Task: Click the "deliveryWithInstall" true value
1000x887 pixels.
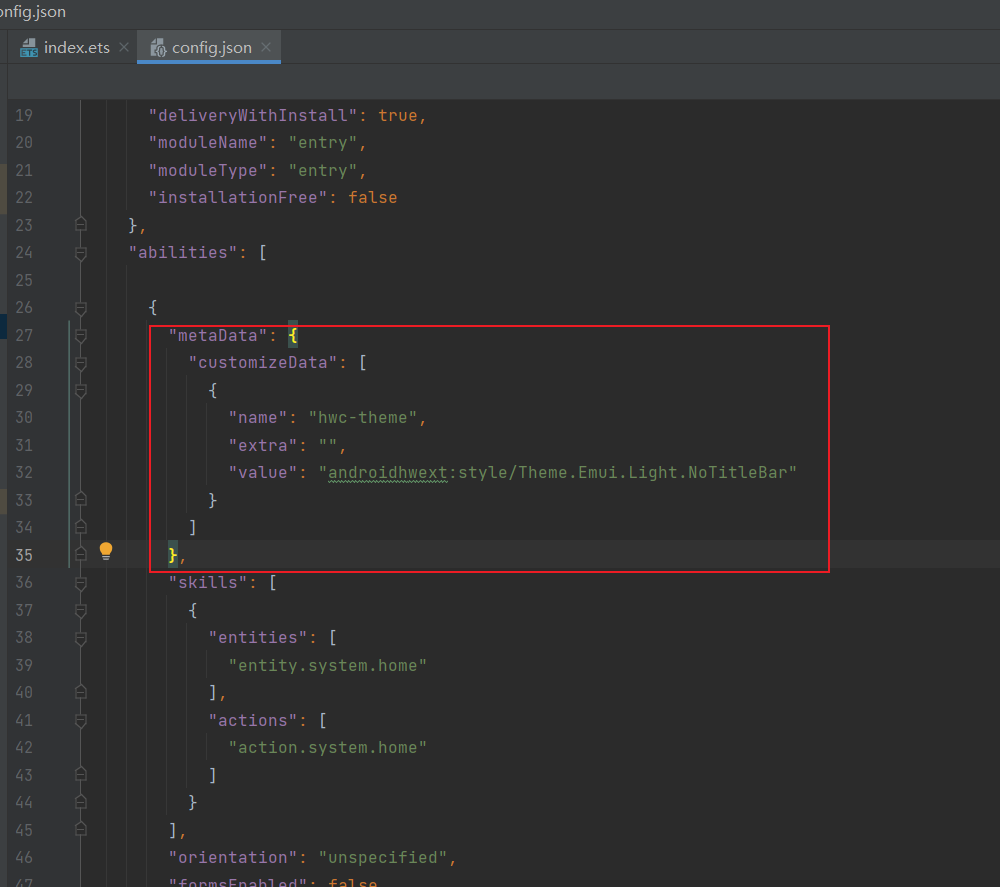Action: tap(397, 115)
